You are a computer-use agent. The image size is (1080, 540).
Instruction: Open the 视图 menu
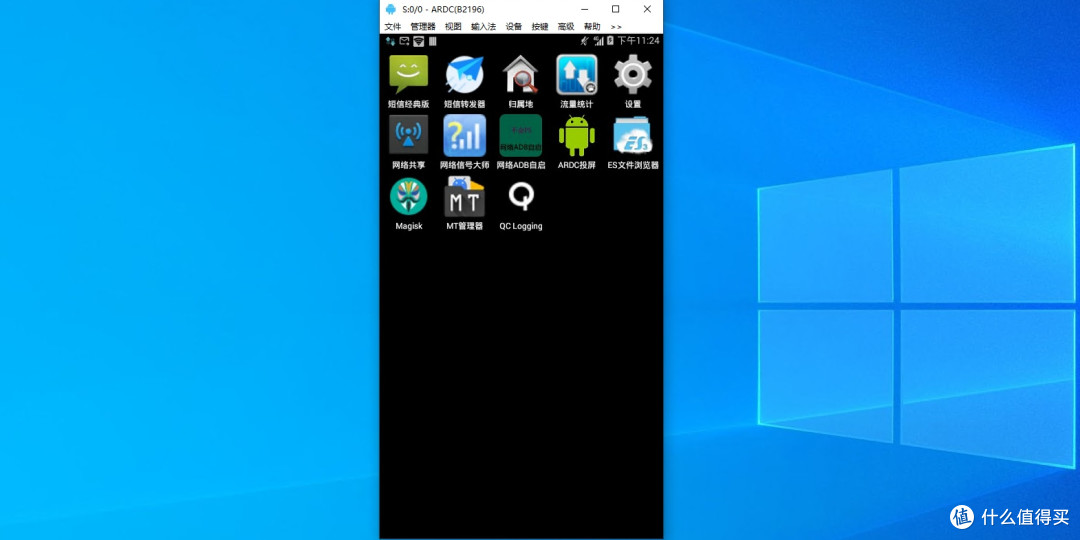453,26
